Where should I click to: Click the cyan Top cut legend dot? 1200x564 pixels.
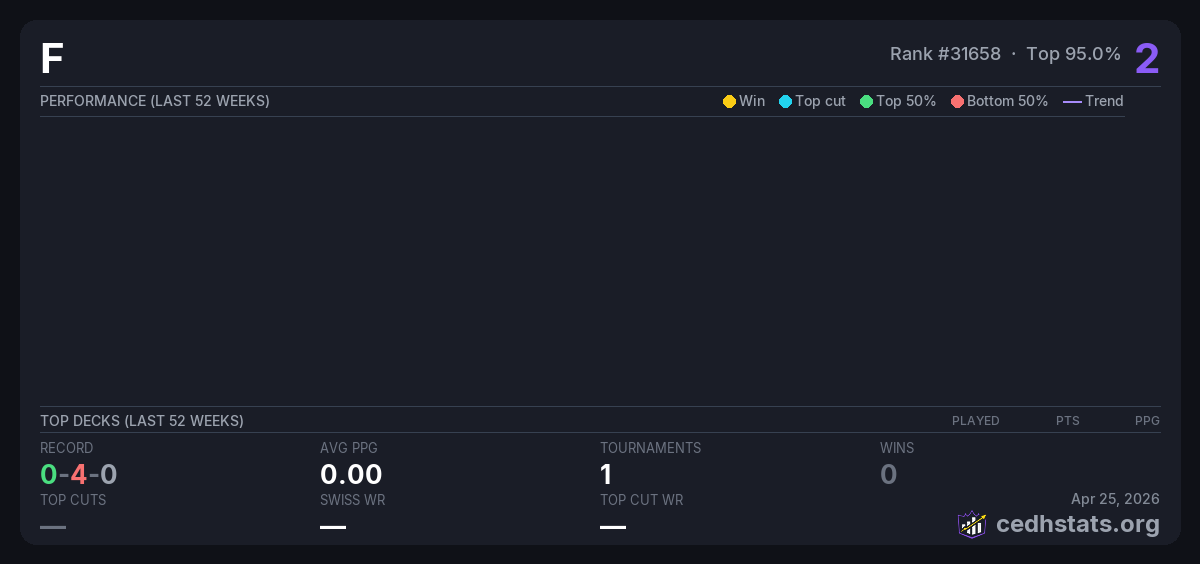785,101
